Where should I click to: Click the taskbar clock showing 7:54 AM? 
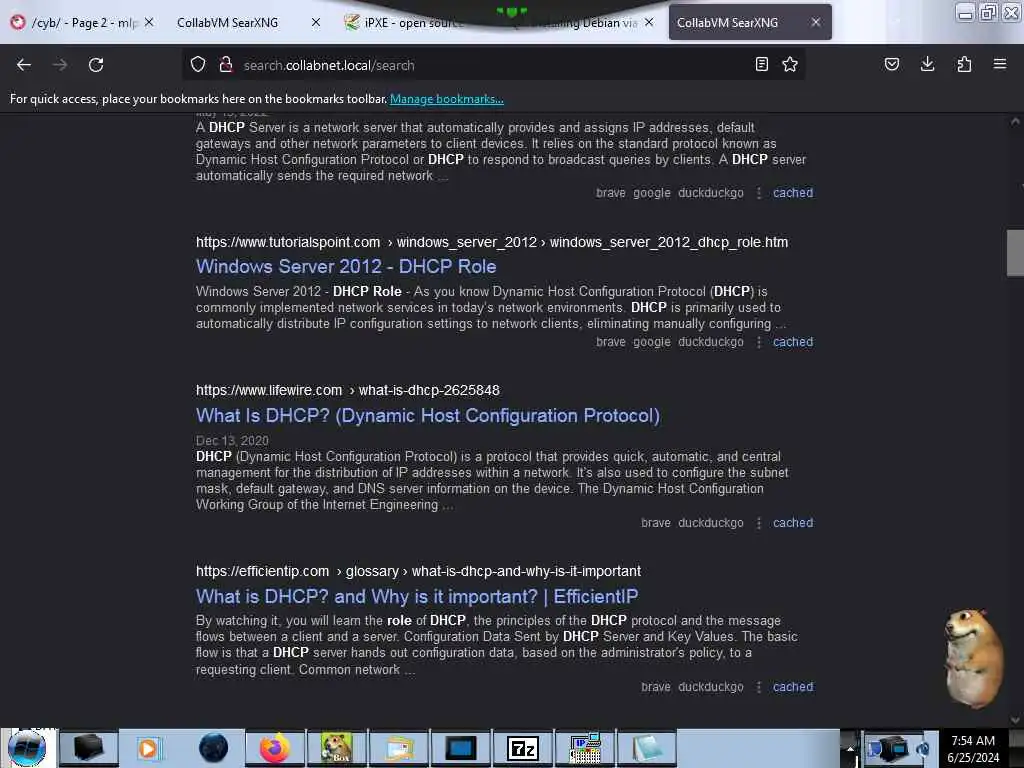[x=973, y=748]
